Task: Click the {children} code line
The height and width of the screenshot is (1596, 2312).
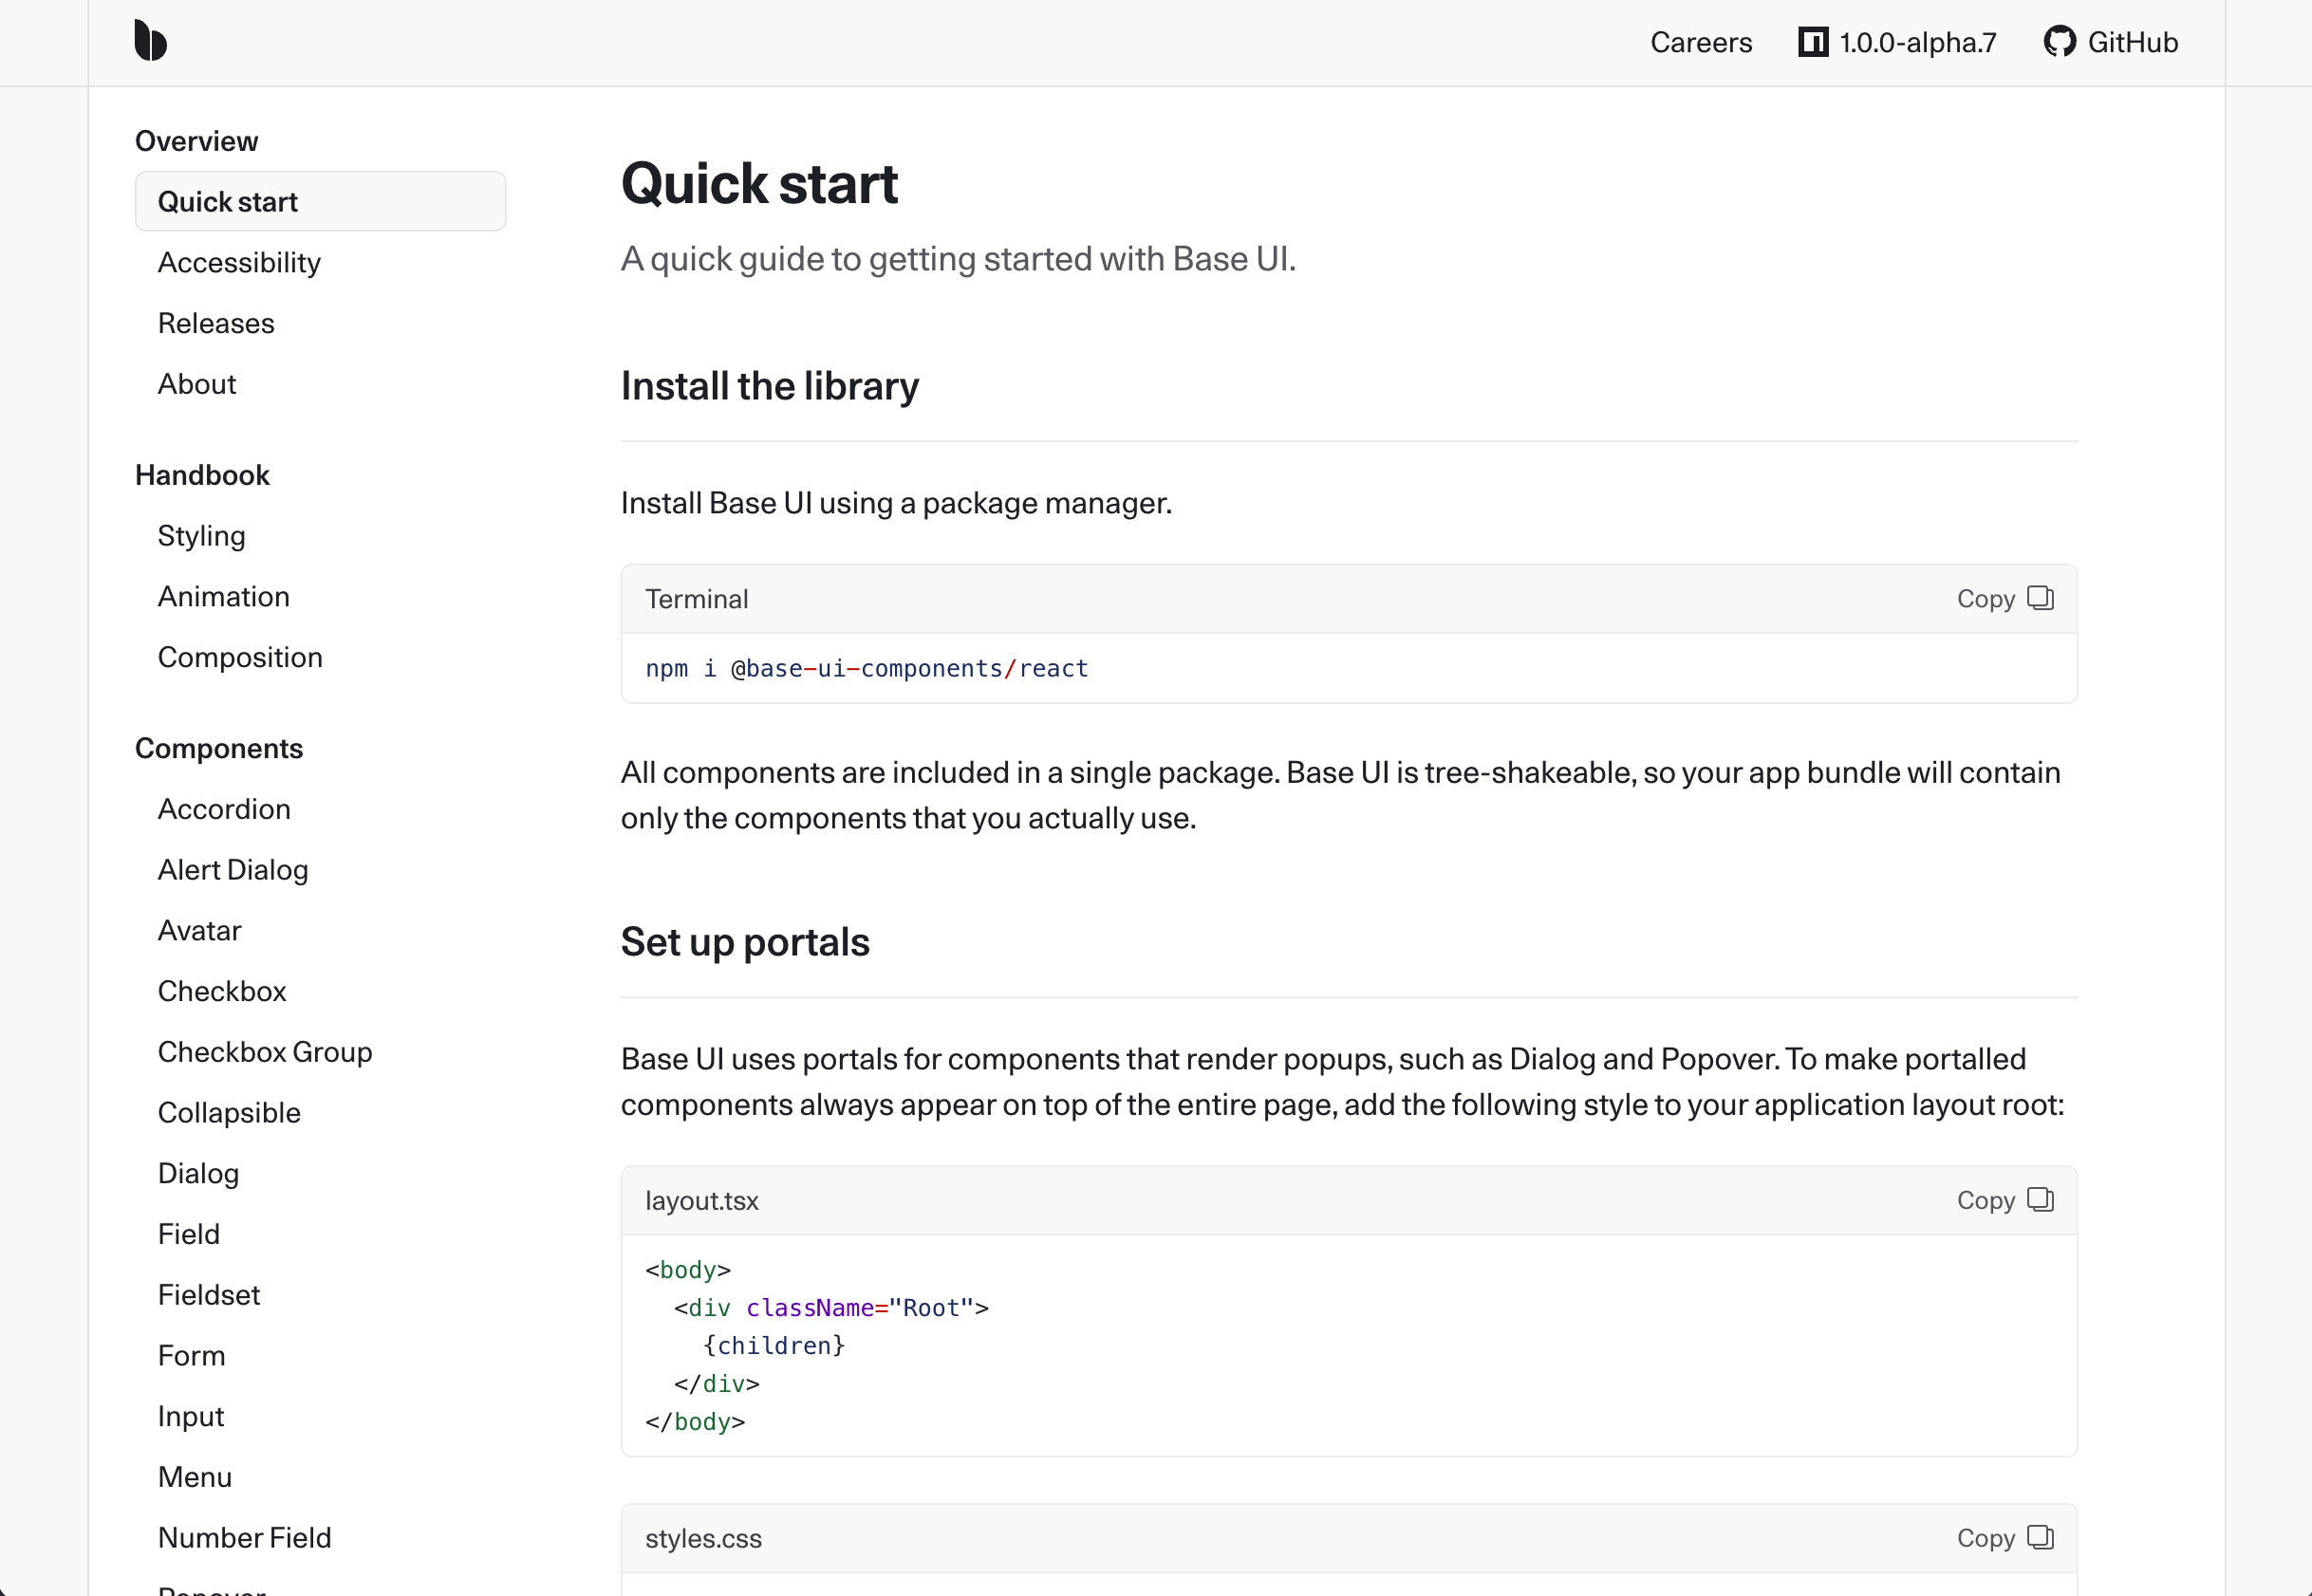Action: click(774, 1345)
